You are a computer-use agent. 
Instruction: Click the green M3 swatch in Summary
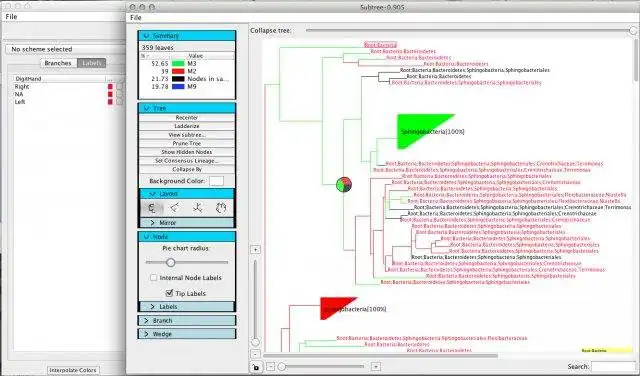(178, 64)
